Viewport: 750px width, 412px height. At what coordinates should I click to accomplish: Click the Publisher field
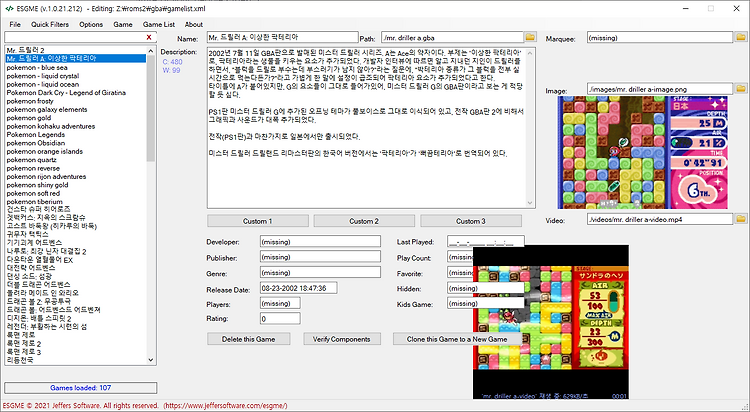tap(320, 257)
